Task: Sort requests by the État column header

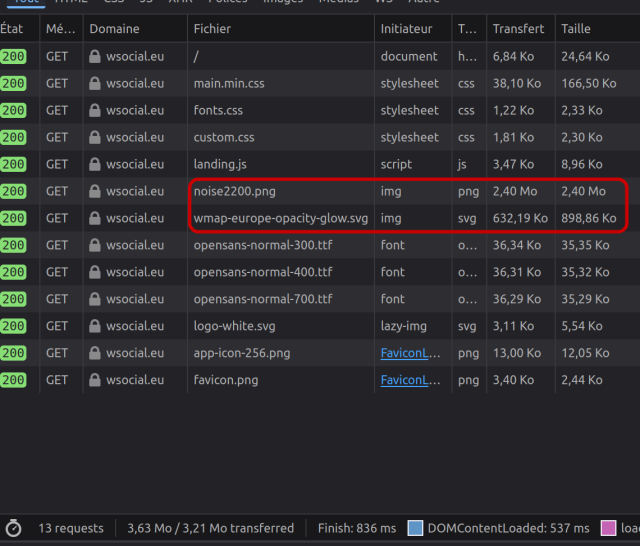Action: click(x=12, y=29)
